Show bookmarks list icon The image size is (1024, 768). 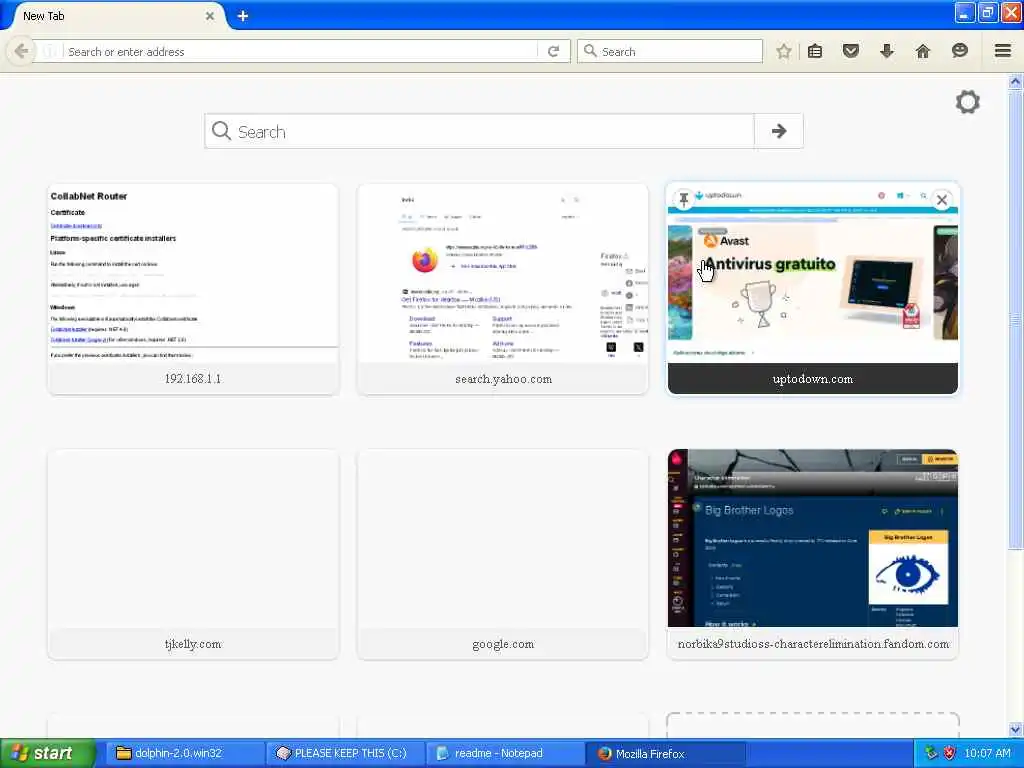(815, 52)
